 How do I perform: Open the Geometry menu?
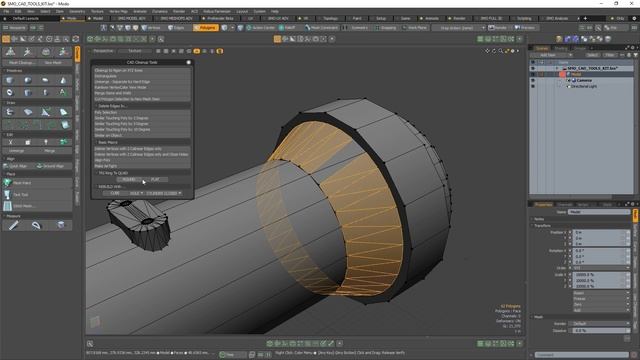click(77, 11)
